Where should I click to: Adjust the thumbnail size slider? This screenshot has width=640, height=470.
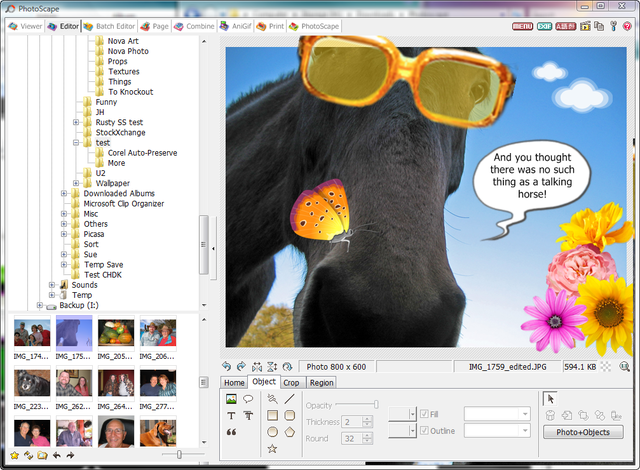[179, 454]
